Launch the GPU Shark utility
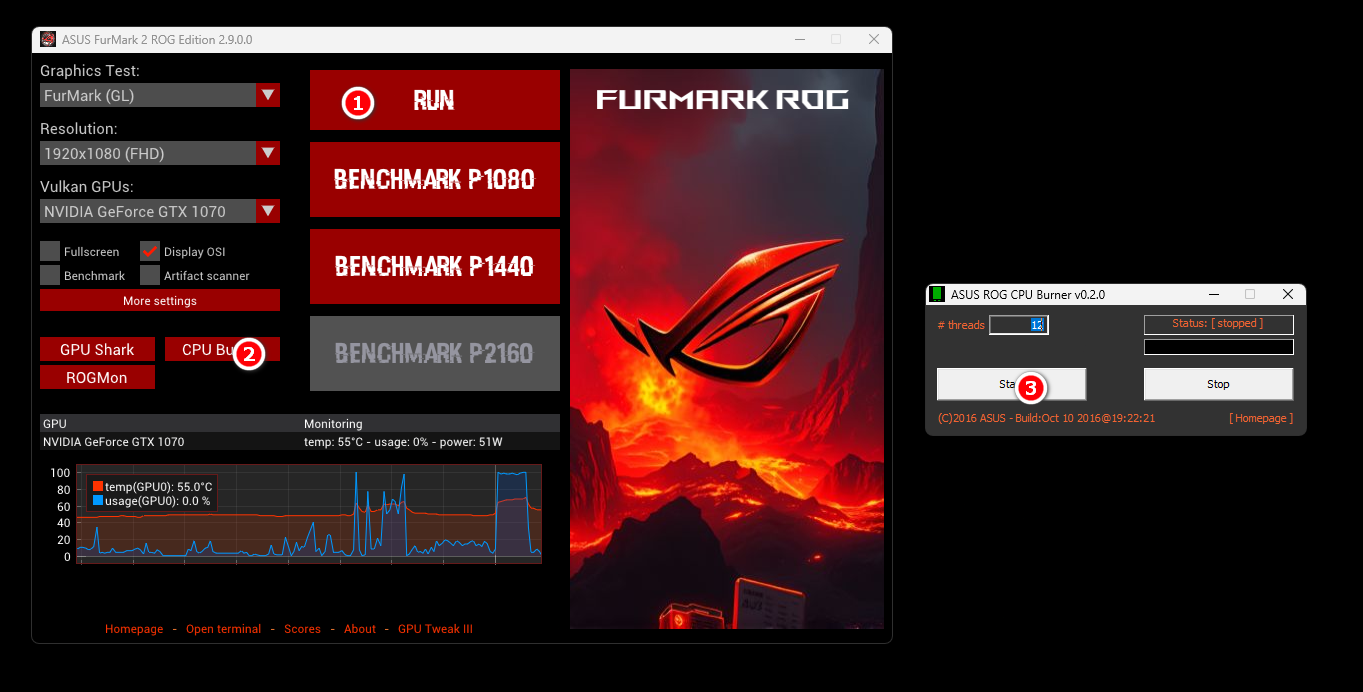This screenshot has height=692, width=1363. [97, 349]
